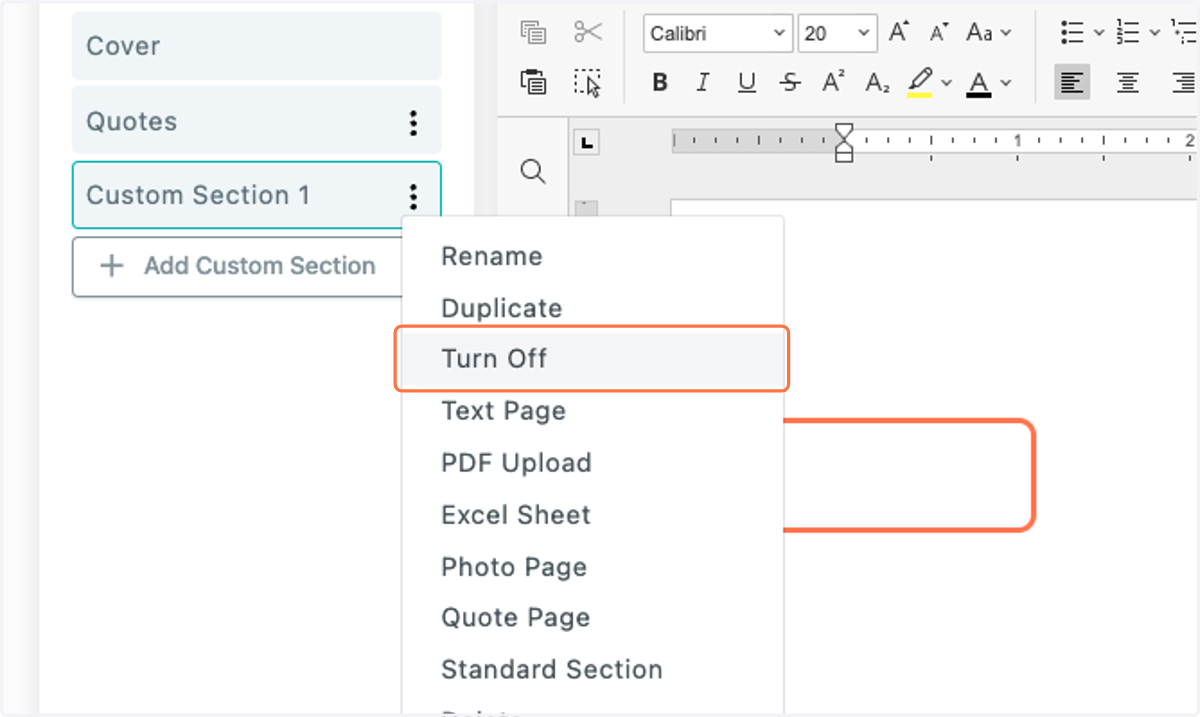Open the Quotes section options menu

coord(413,122)
